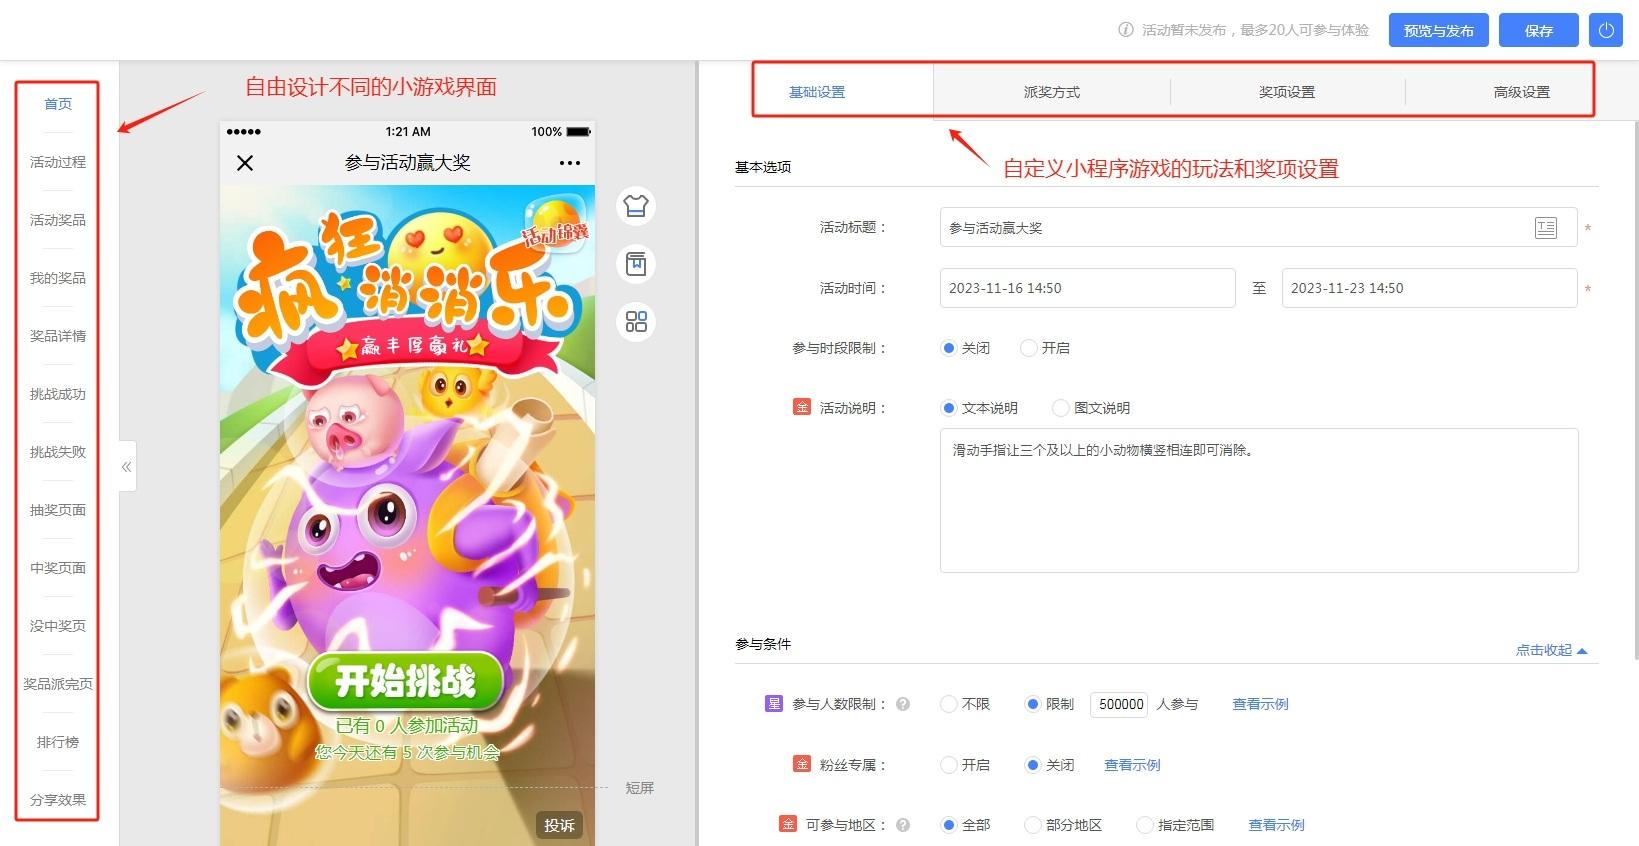Click 开始挑战 button in game preview
1639x846 pixels.
tap(405, 681)
